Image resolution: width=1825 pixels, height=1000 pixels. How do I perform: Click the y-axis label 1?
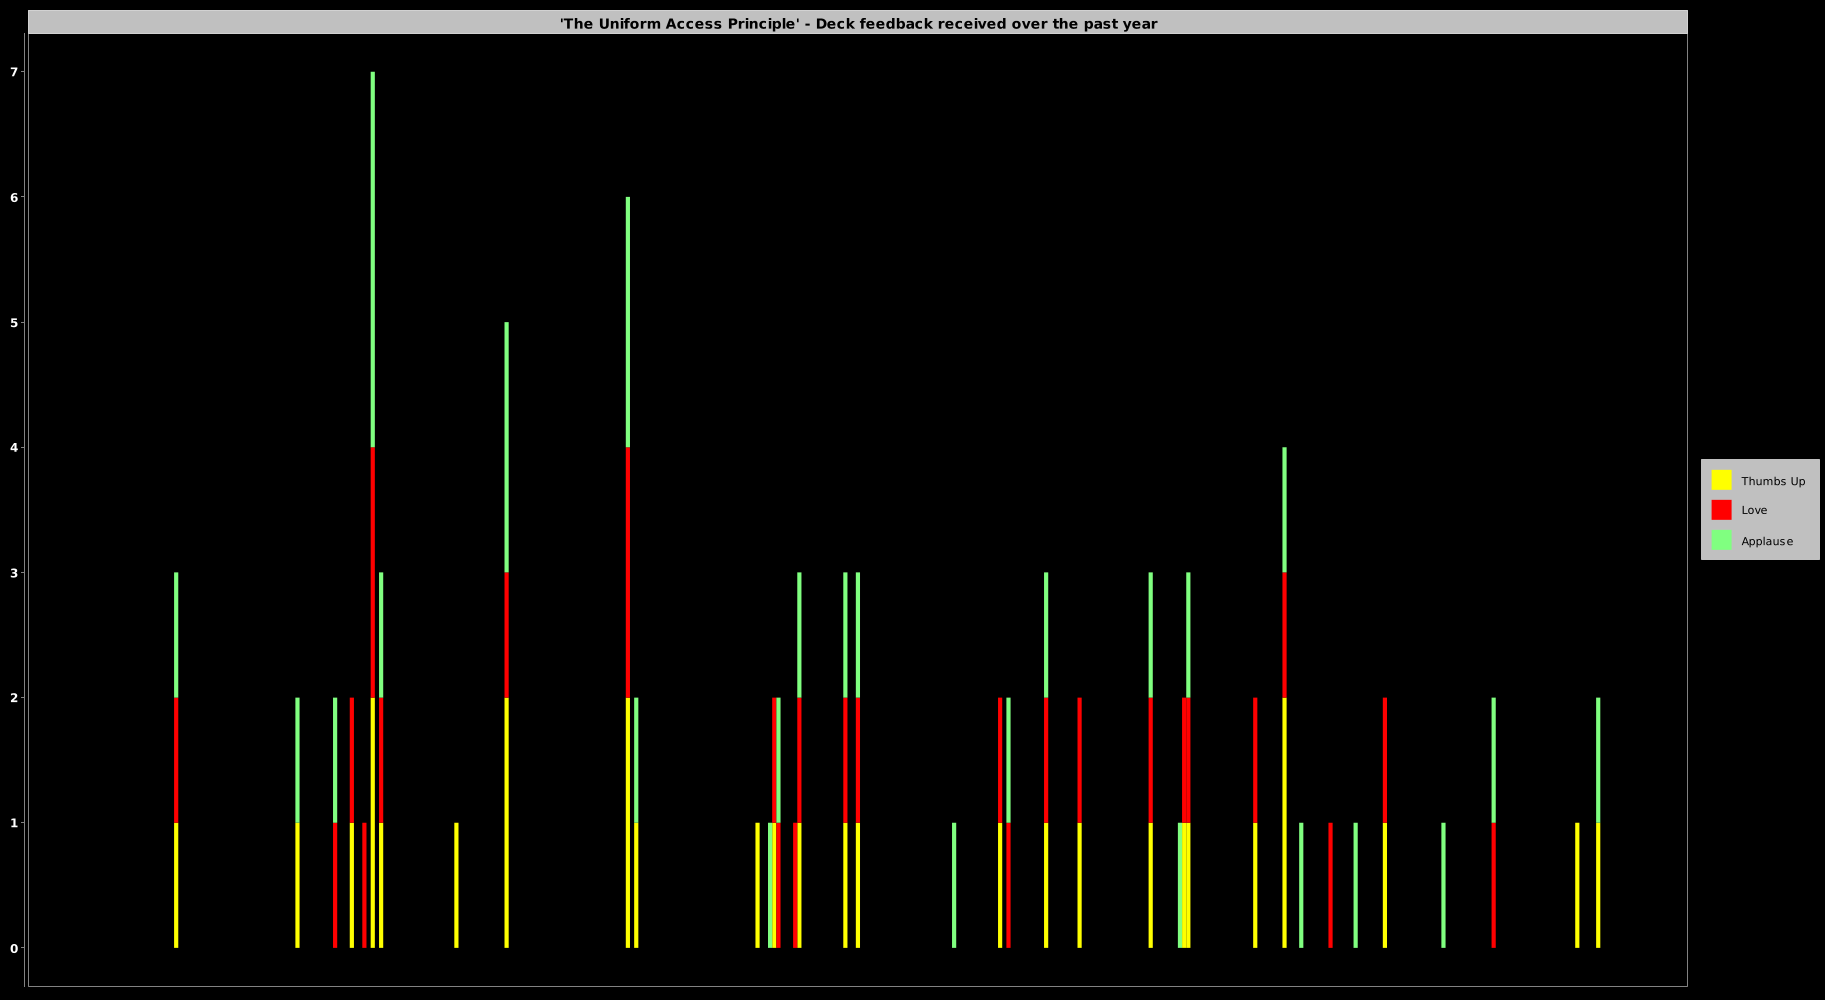tap(14, 823)
